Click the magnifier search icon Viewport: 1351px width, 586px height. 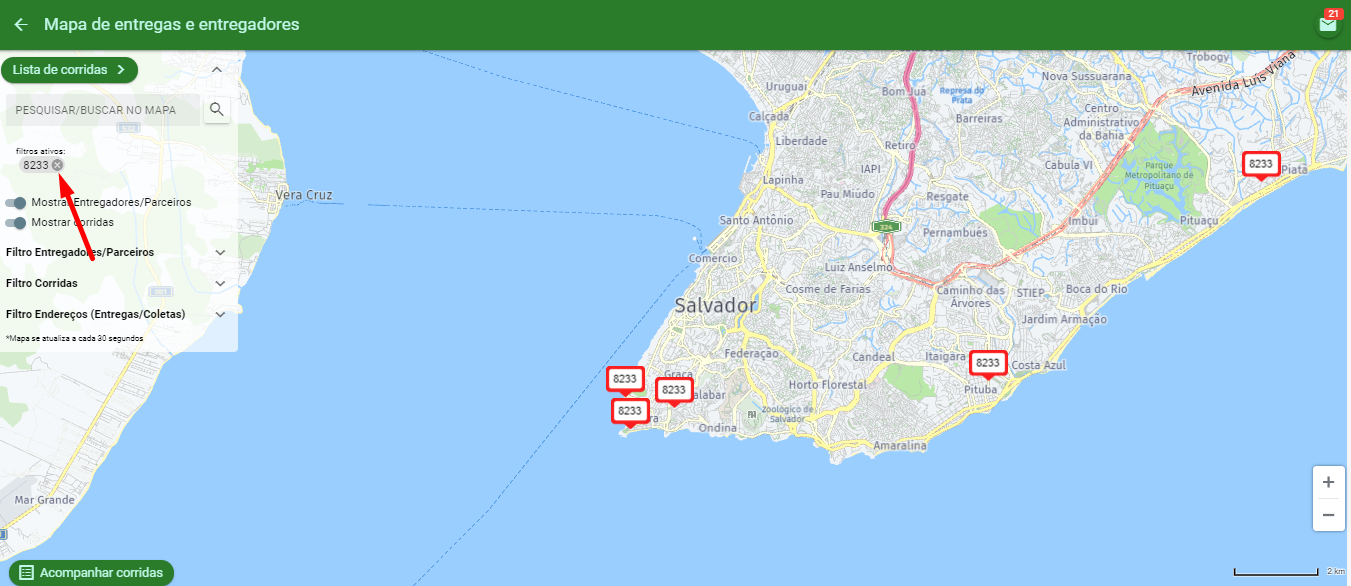pyautogui.click(x=217, y=109)
